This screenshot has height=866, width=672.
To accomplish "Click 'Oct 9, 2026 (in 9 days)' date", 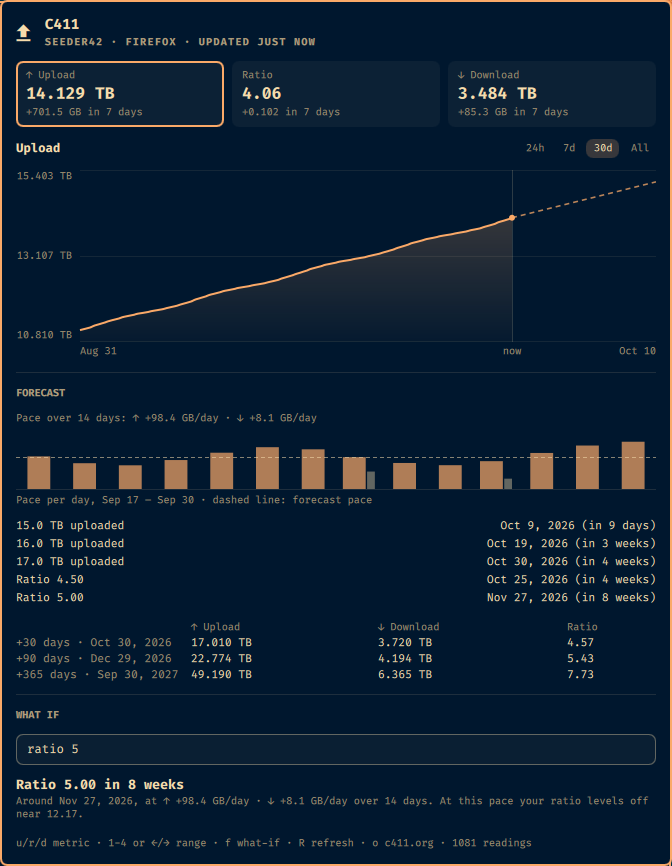I will tap(578, 525).
